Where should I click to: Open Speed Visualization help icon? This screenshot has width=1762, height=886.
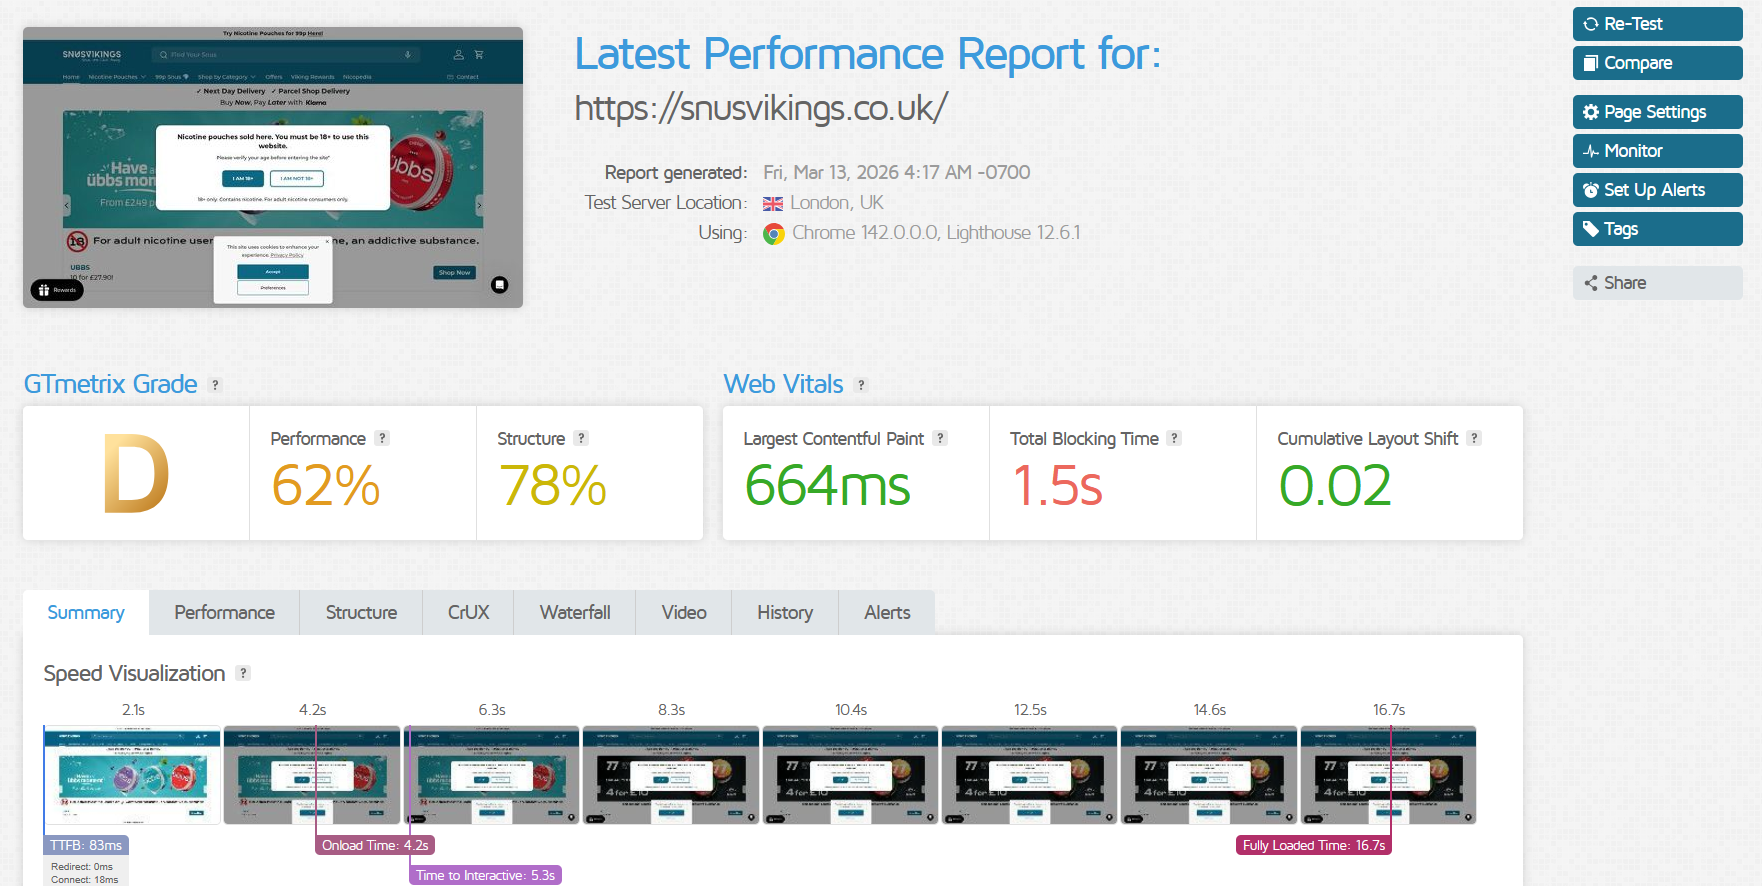coord(243,673)
